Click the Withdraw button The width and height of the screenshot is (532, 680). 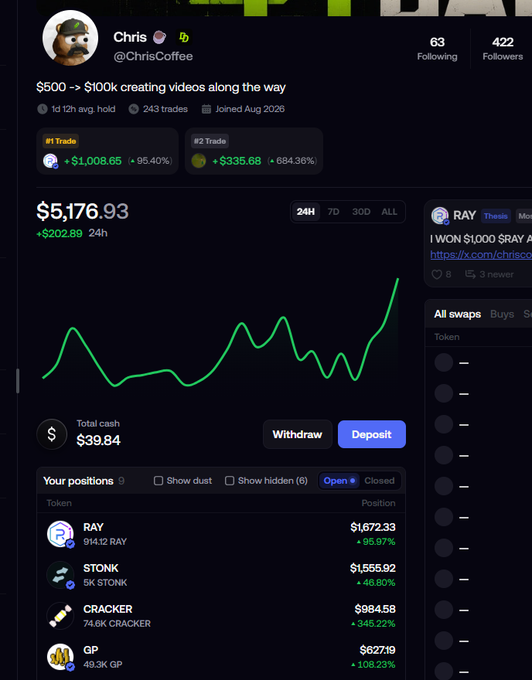[297, 434]
